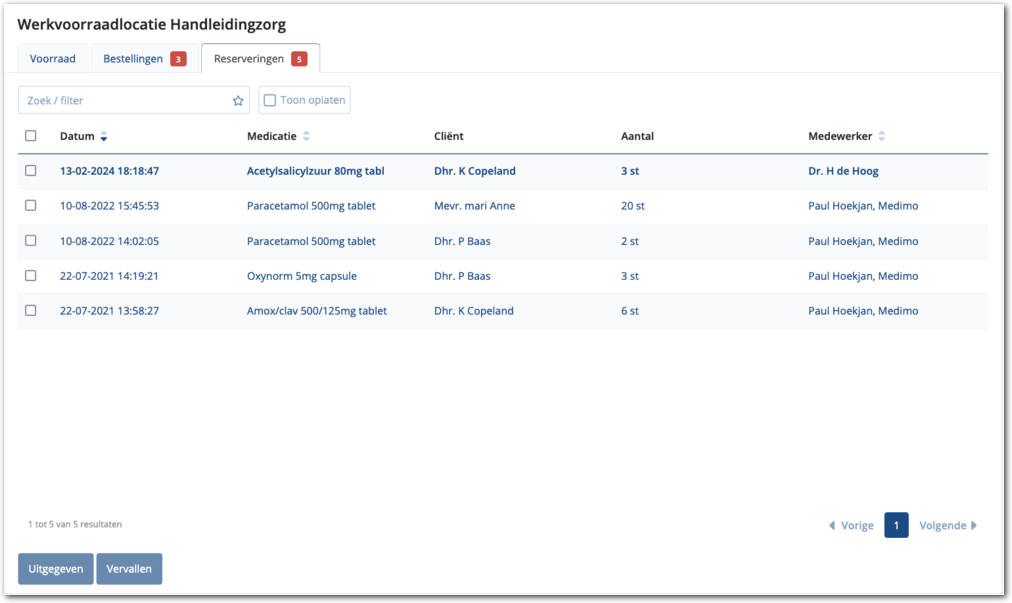Image resolution: width=1012 pixels, height=603 pixels.
Task: Open client Mevr. mari Anne link
Action: tap(474, 206)
